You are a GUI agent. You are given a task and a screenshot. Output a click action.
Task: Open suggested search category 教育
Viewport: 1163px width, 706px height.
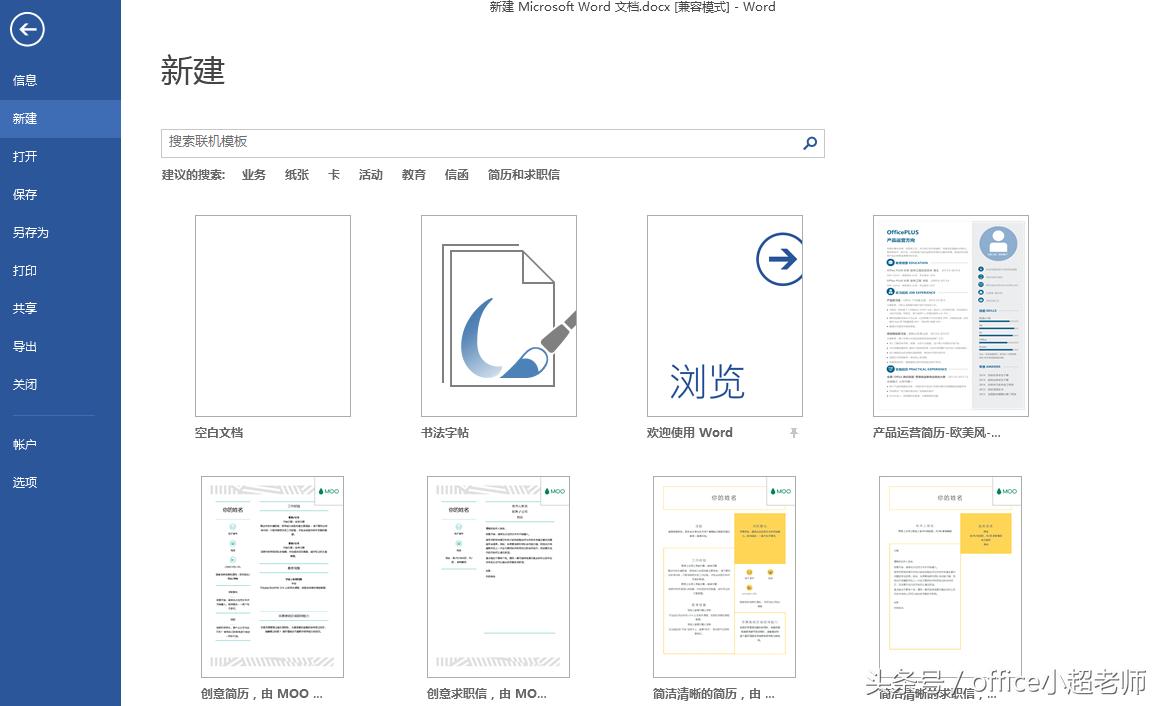[x=413, y=174]
